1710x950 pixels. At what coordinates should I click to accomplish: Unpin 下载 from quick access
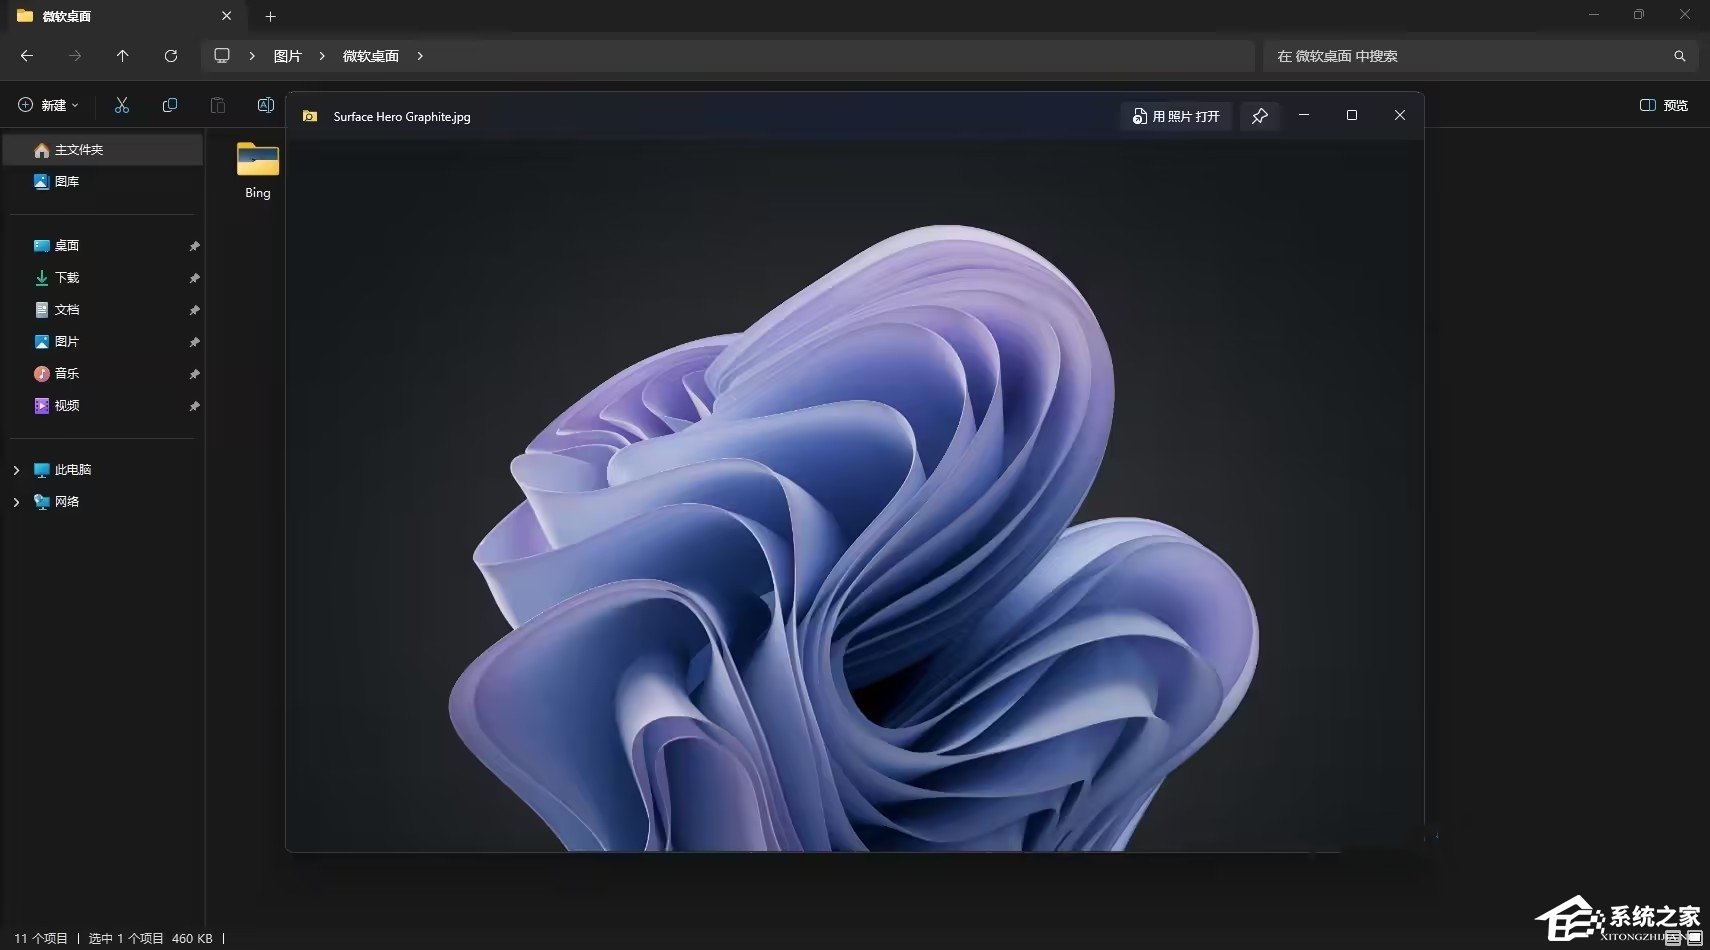click(x=194, y=278)
